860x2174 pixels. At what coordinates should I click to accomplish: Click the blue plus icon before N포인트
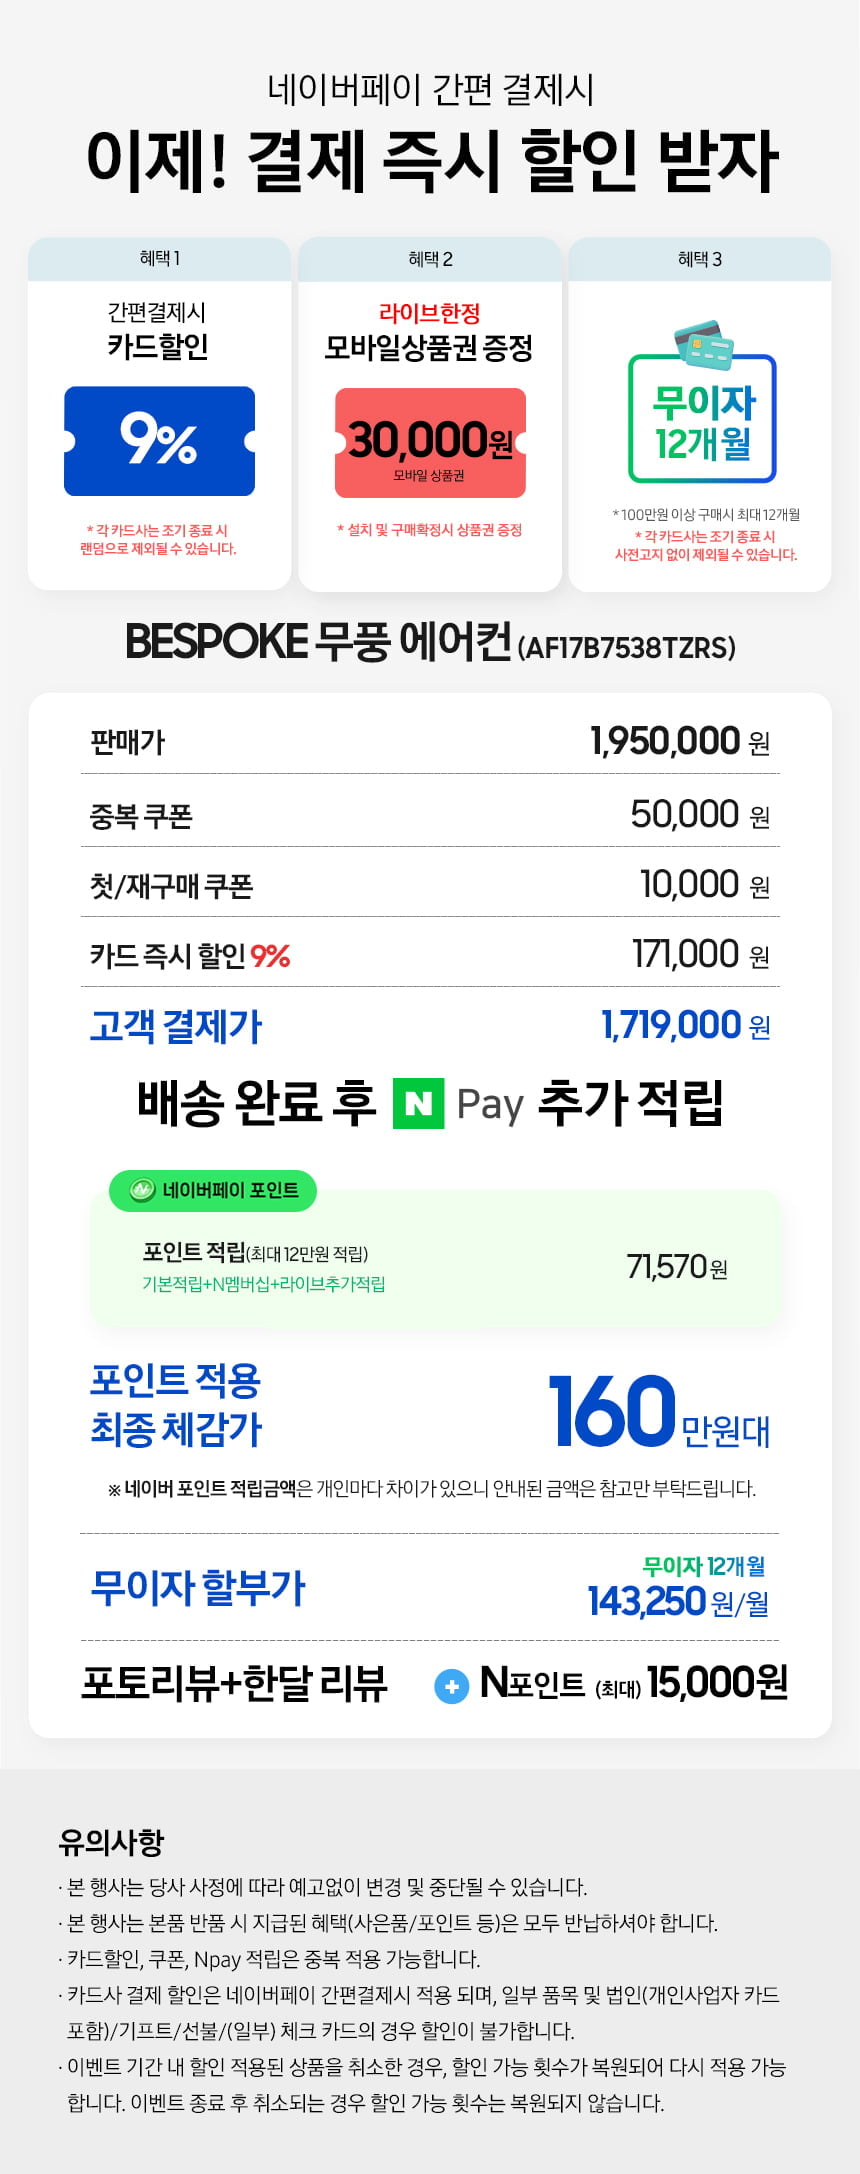click(452, 1687)
